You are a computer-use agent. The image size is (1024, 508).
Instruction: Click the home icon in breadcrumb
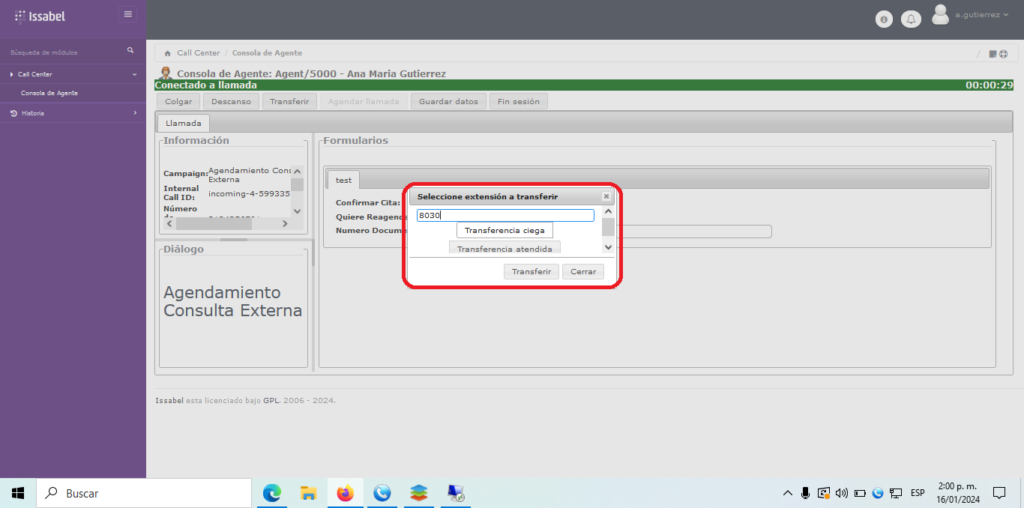[x=167, y=53]
